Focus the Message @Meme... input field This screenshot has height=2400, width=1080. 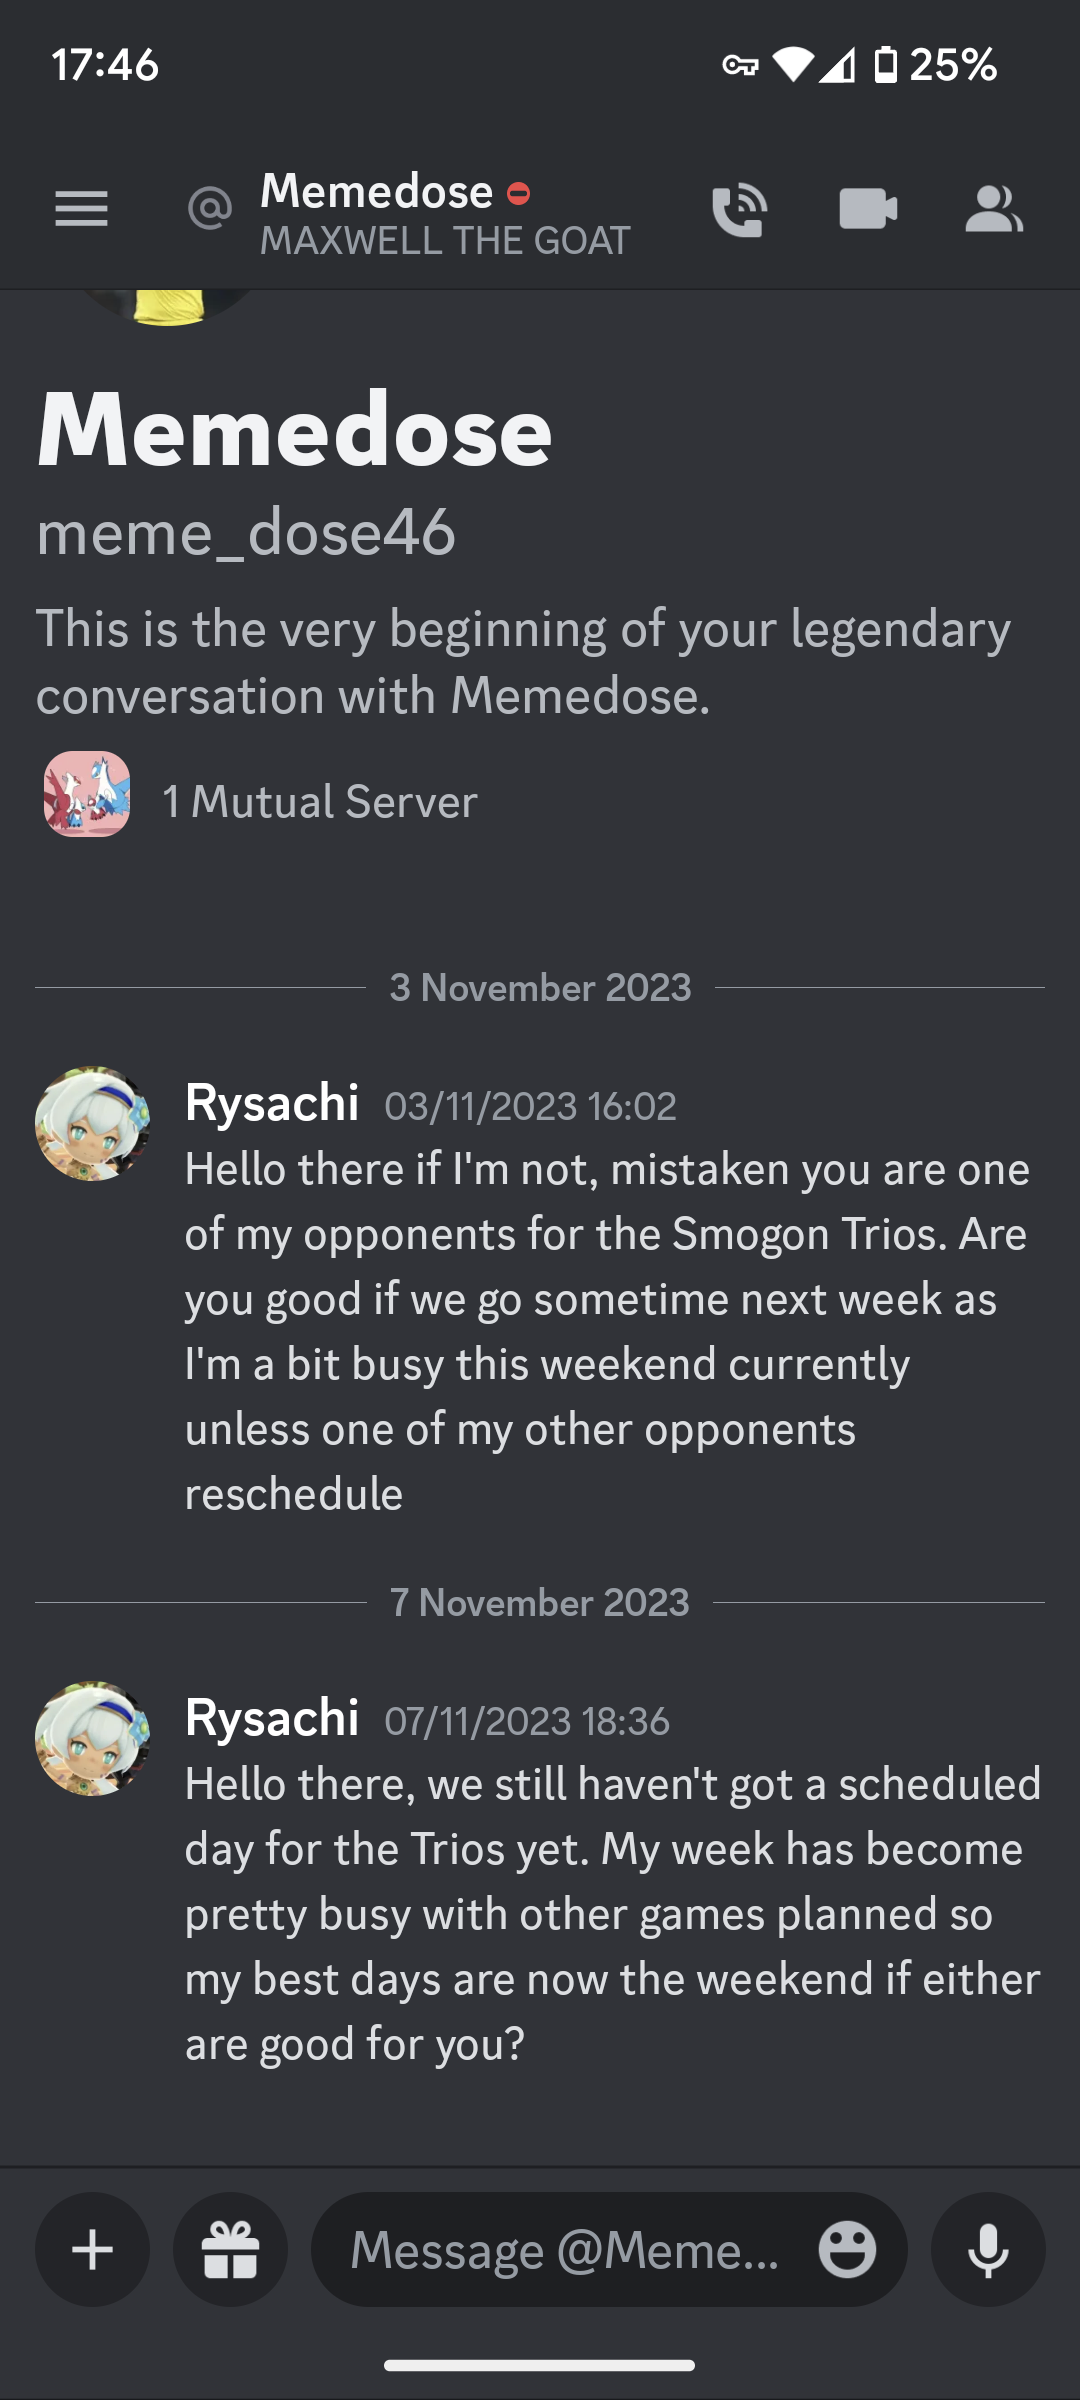click(x=565, y=2250)
